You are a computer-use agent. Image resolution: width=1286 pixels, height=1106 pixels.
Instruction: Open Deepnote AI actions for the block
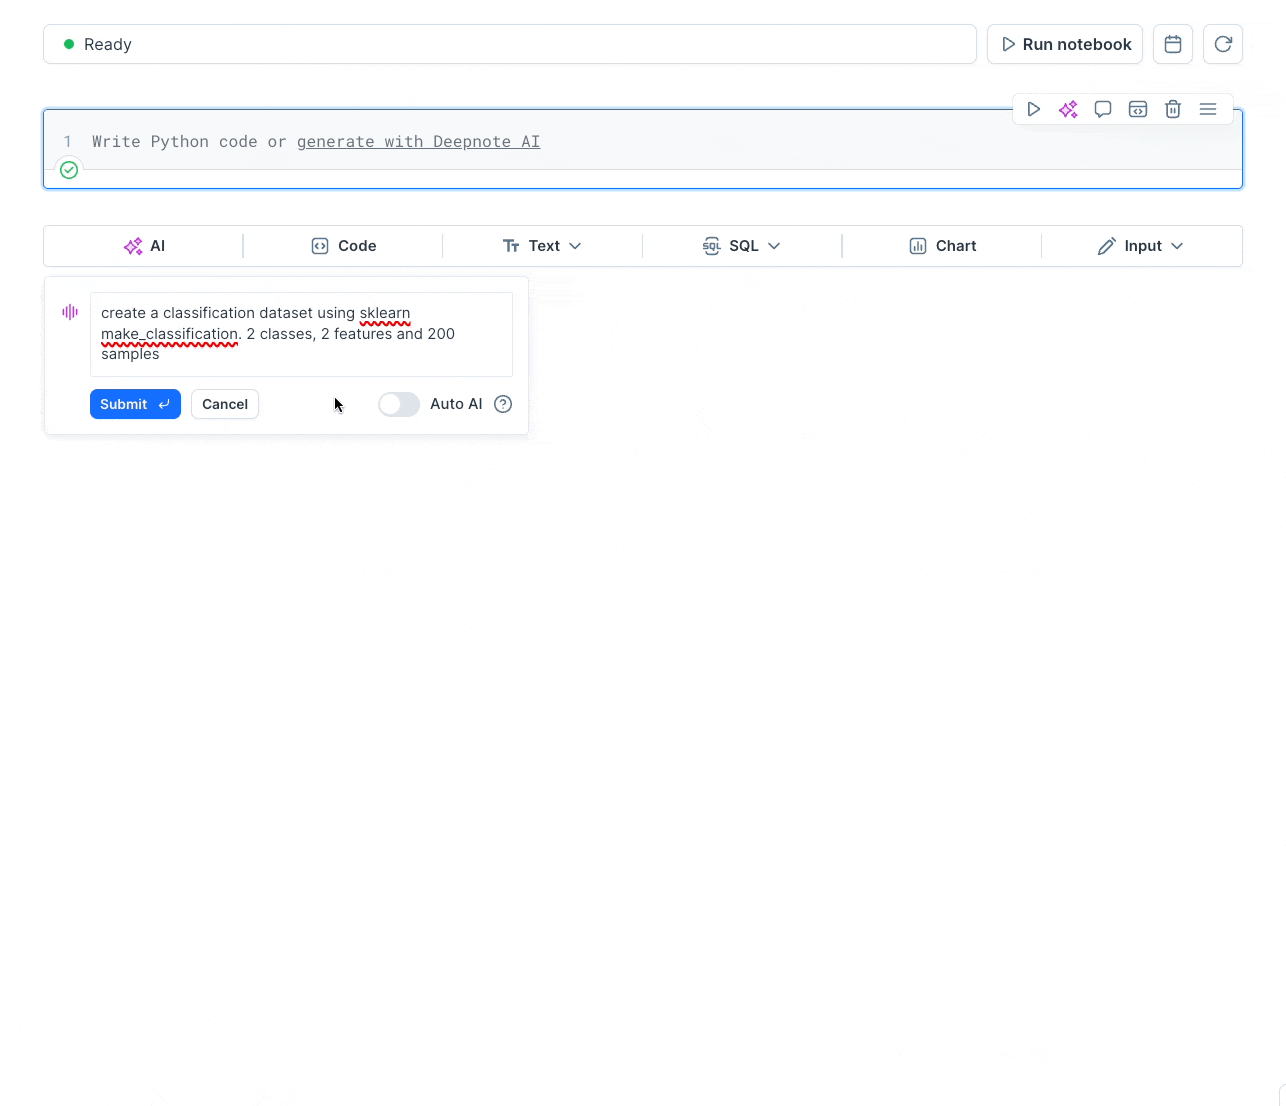click(x=1068, y=109)
